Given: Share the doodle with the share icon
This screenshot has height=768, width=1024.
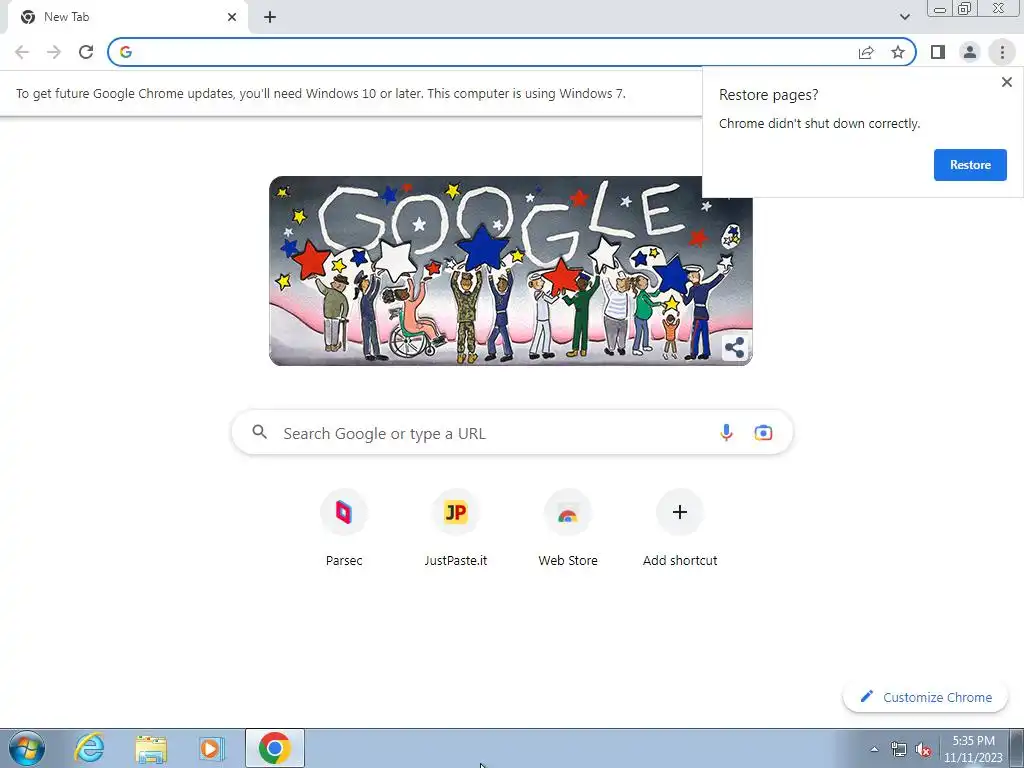Looking at the screenshot, I should (735, 347).
